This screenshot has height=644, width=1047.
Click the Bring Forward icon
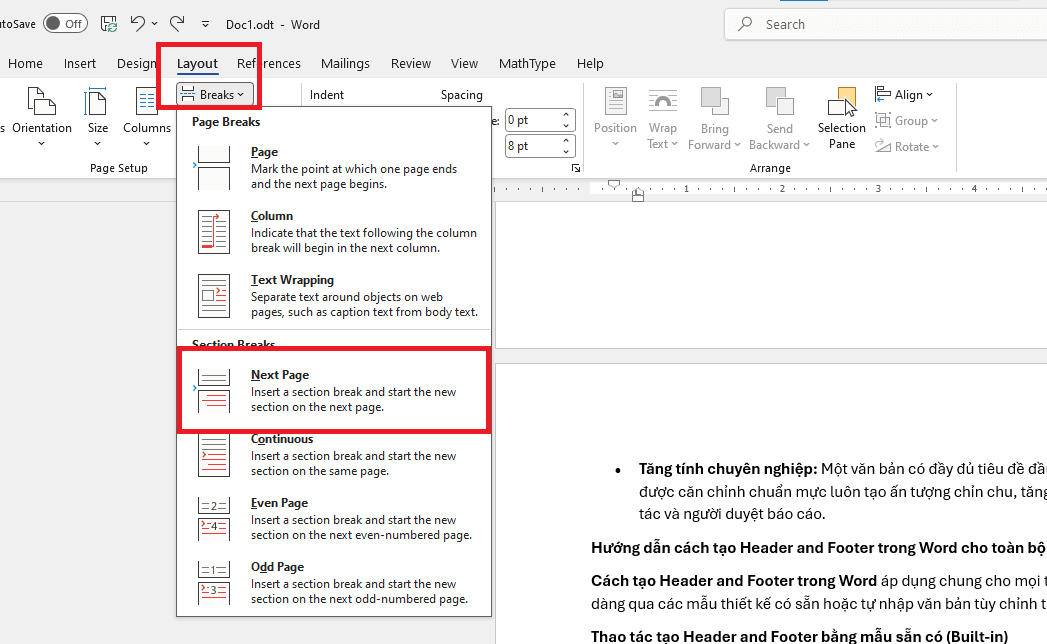pyautogui.click(x=714, y=102)
